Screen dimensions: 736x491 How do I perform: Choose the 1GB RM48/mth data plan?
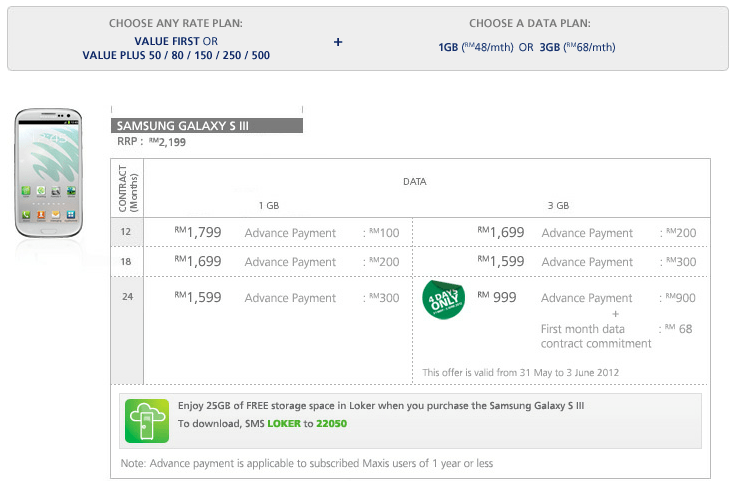tap(475, 47)
